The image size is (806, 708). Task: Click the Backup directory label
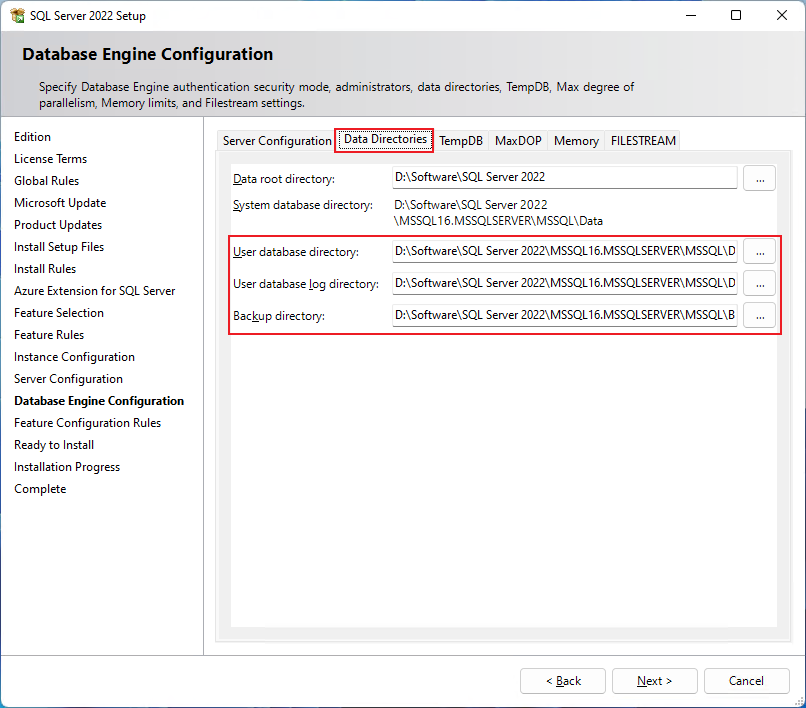(279, 316)
